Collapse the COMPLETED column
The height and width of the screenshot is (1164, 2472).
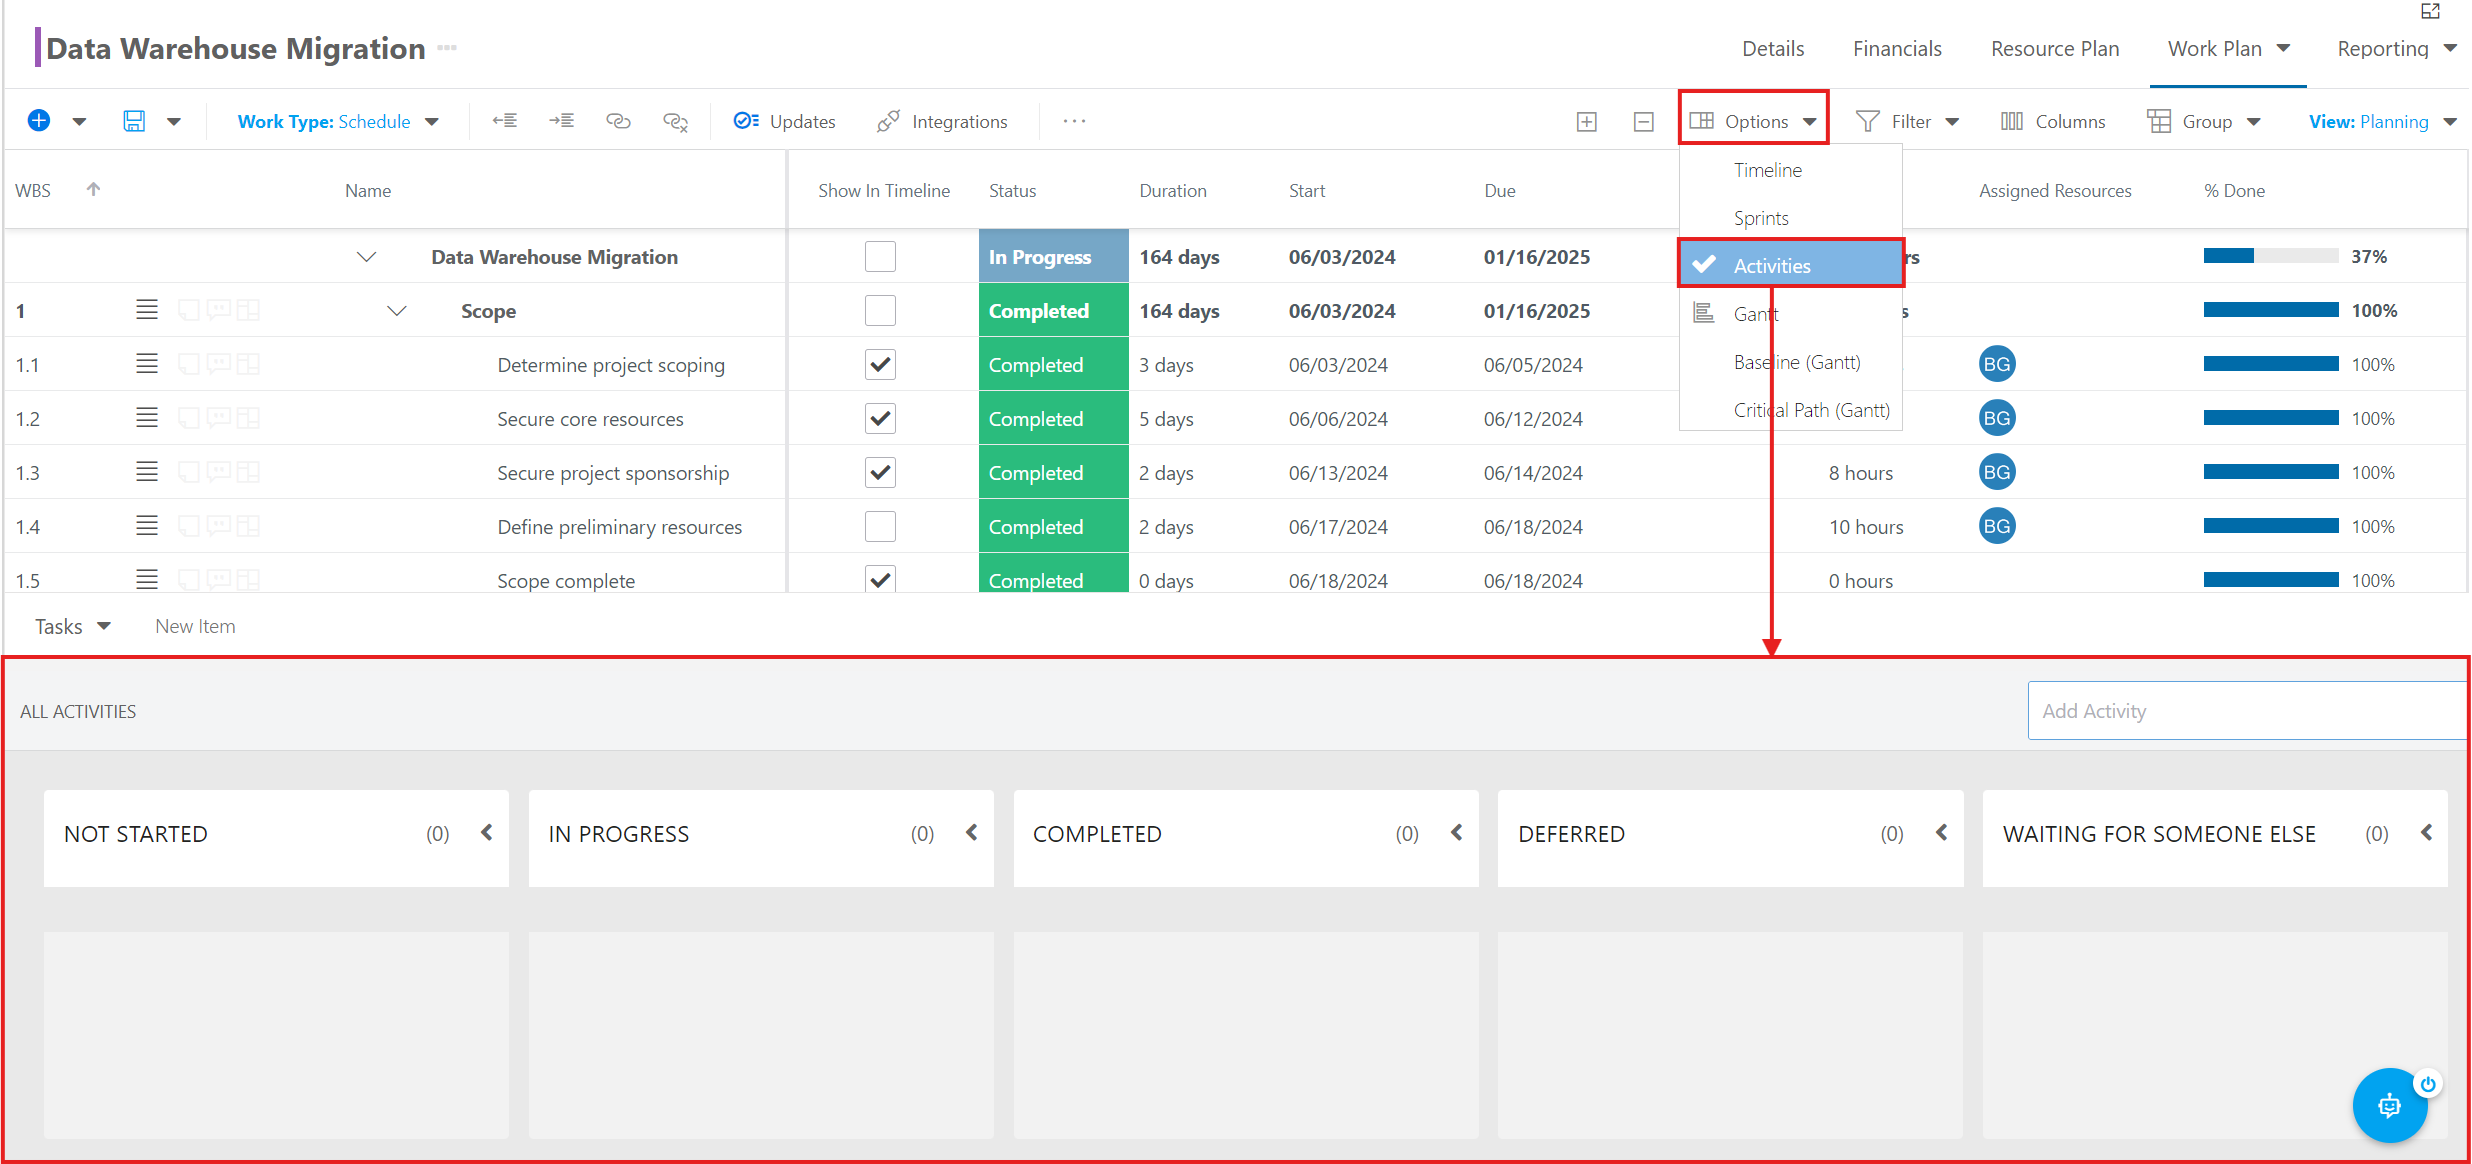coord(1457,832)
